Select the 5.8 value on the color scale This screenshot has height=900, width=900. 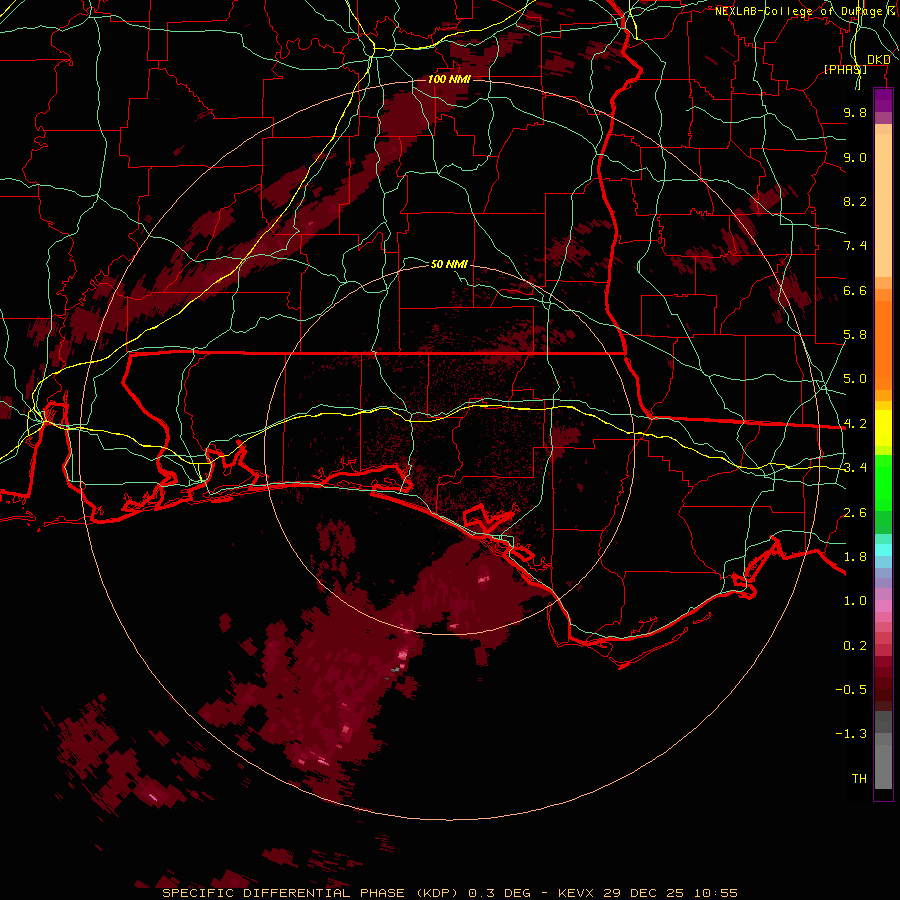point(855,335)
